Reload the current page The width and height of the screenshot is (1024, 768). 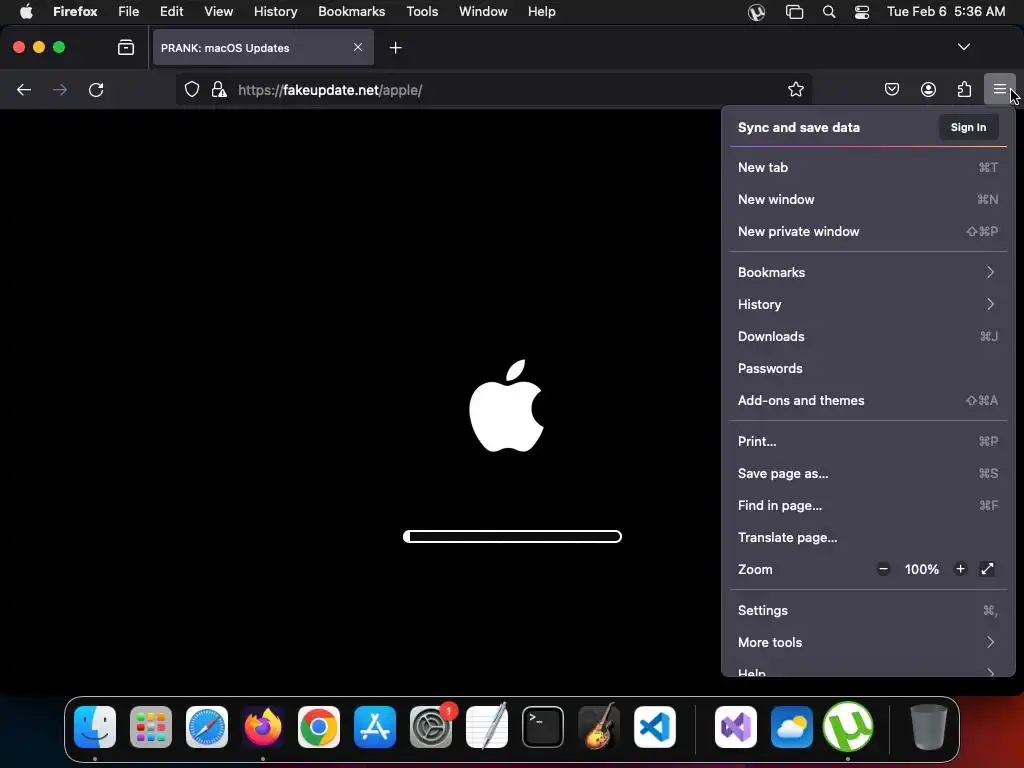tap(96, 89)
